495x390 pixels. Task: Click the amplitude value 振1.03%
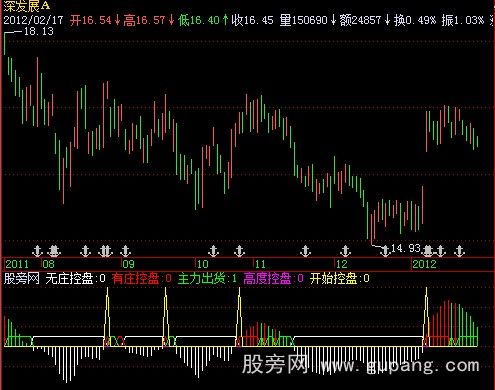(463, 20)
